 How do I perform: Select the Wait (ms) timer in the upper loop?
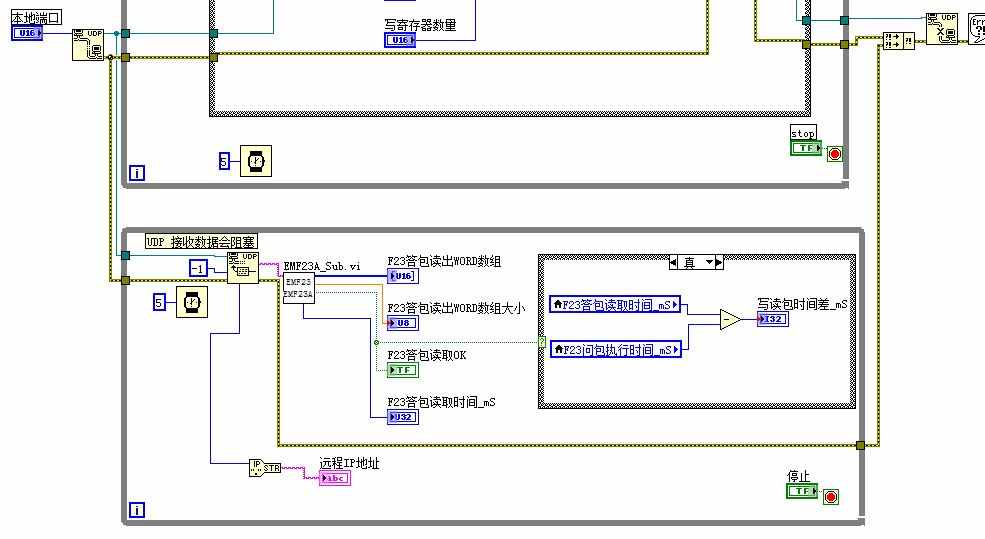(x=256, y=161)
